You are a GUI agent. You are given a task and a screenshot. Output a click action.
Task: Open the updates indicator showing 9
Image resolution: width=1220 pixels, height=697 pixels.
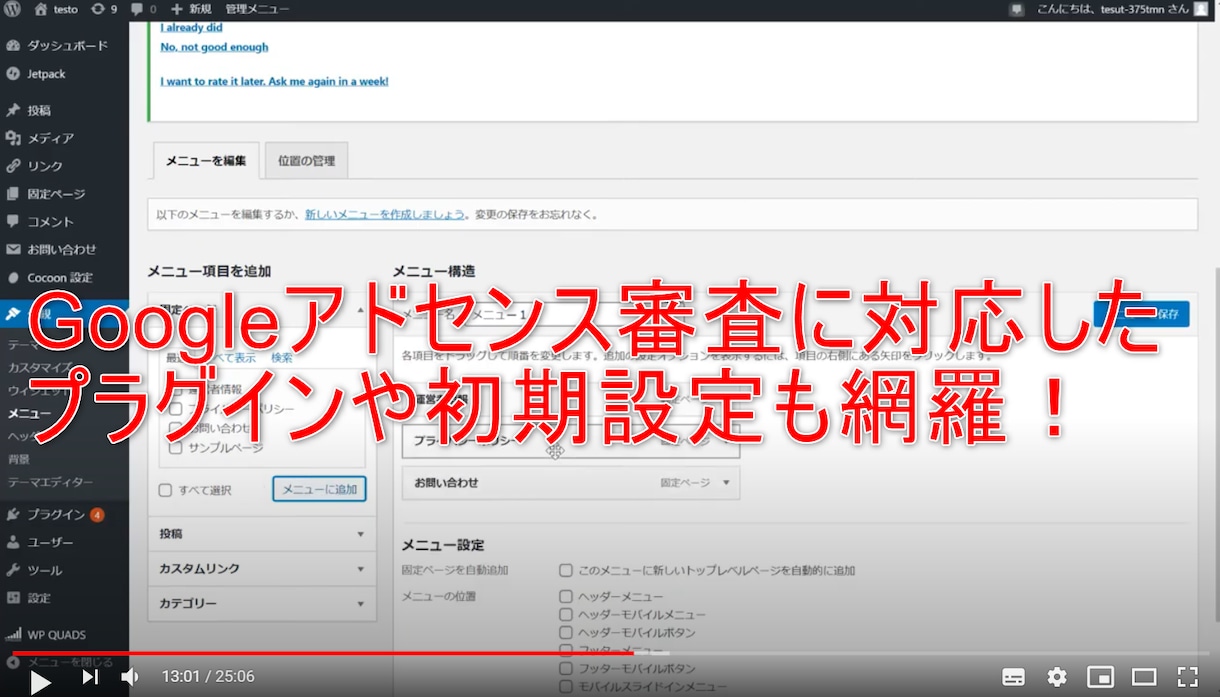(103, 9)
